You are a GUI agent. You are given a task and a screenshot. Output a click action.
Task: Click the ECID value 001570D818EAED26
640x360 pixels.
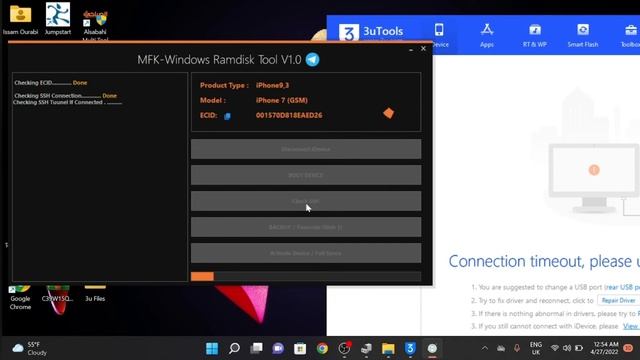click(289, 115)
